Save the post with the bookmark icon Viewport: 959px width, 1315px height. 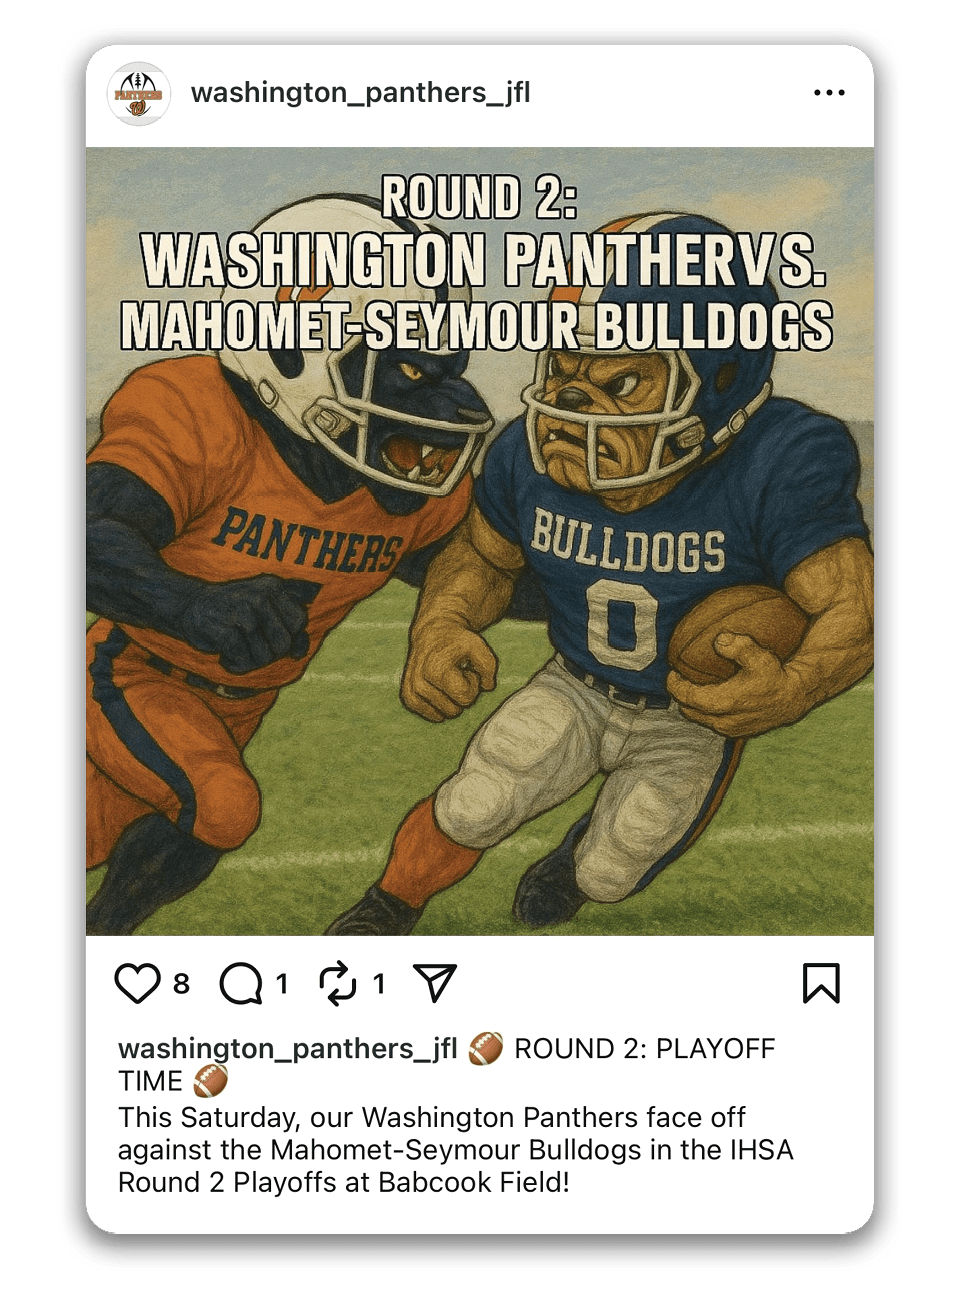821,983
